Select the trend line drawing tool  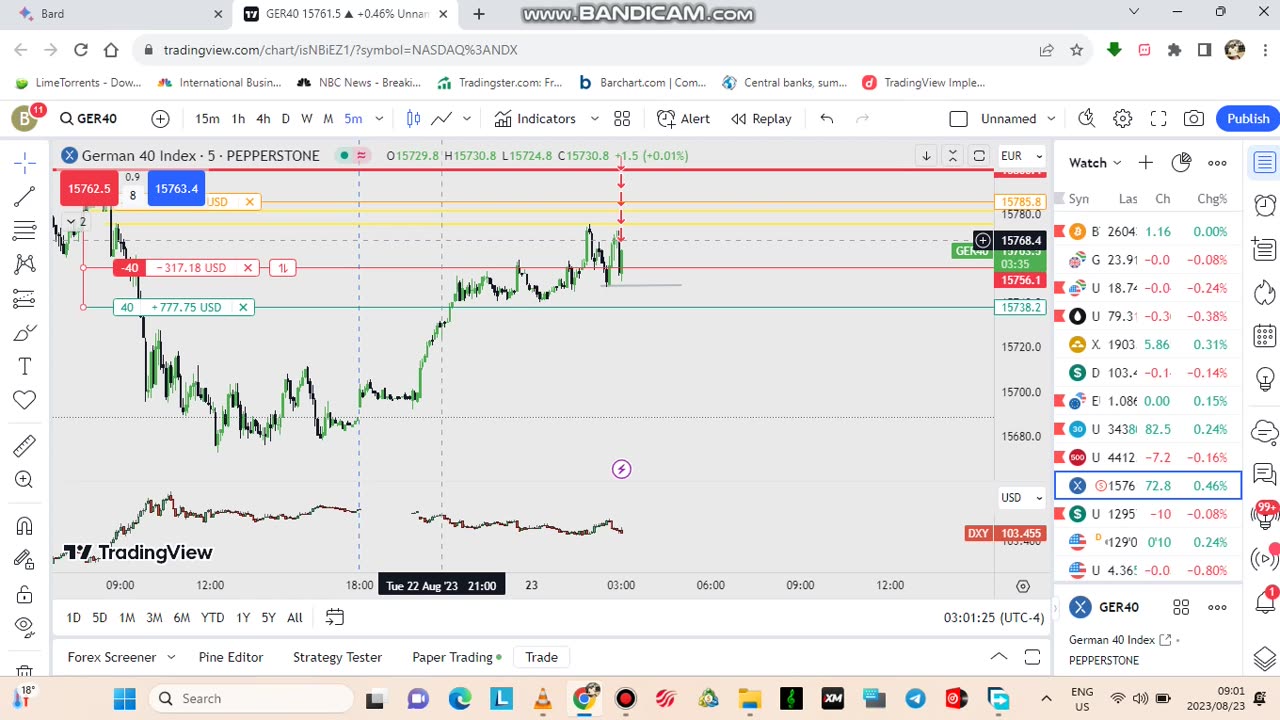click(25, 196)
